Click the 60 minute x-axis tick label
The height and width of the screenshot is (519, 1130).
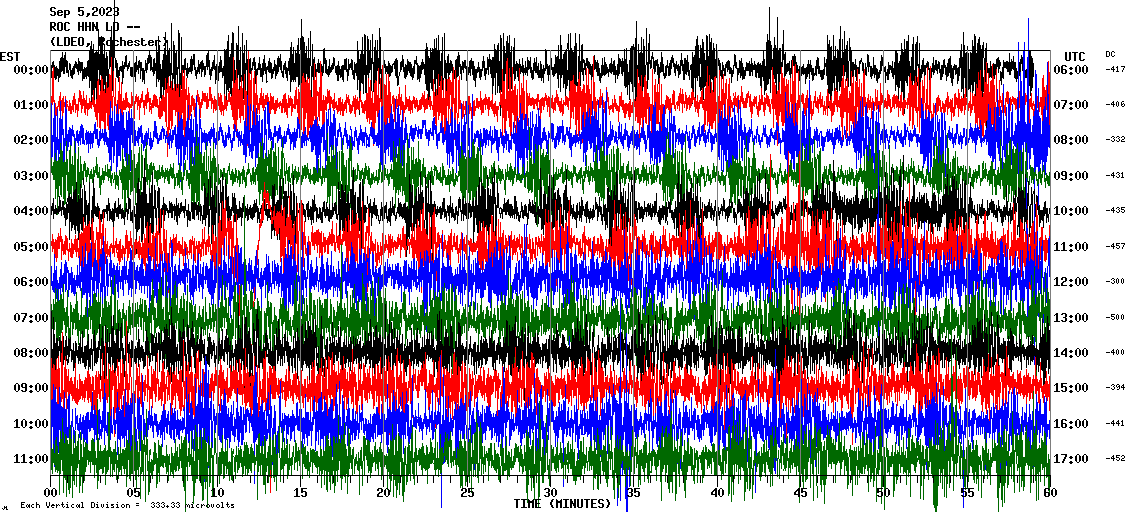coord(1049,493)
